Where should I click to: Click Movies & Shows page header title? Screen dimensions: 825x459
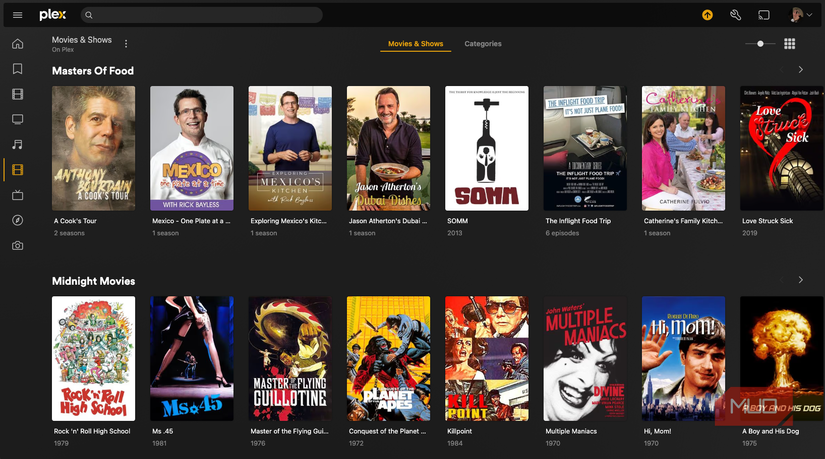pos(82,40)
